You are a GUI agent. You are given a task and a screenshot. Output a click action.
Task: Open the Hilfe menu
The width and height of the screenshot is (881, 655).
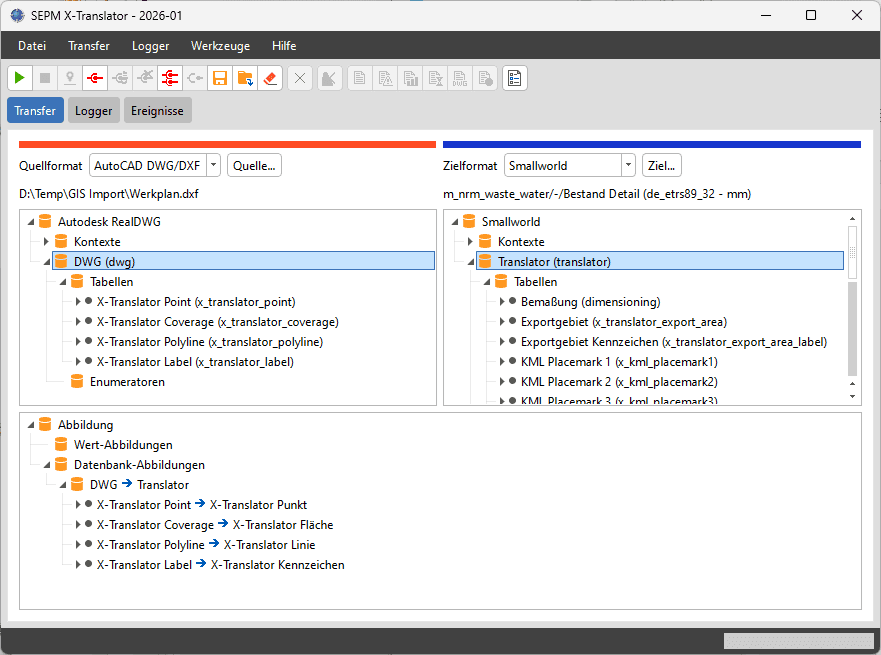click(x=284, y=46)
